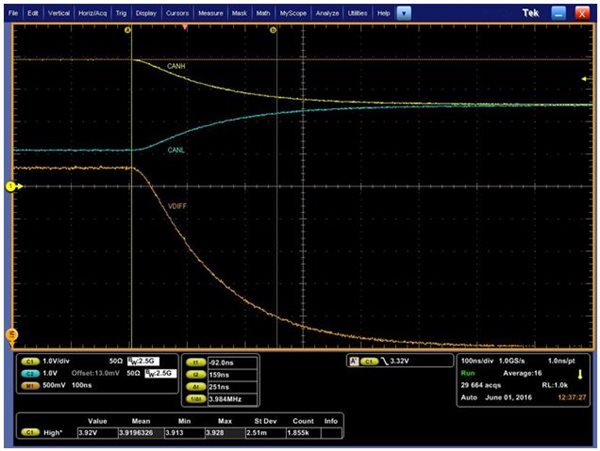600x451 pixels.
Task: Open the Cursors menu
Action: 177,13
